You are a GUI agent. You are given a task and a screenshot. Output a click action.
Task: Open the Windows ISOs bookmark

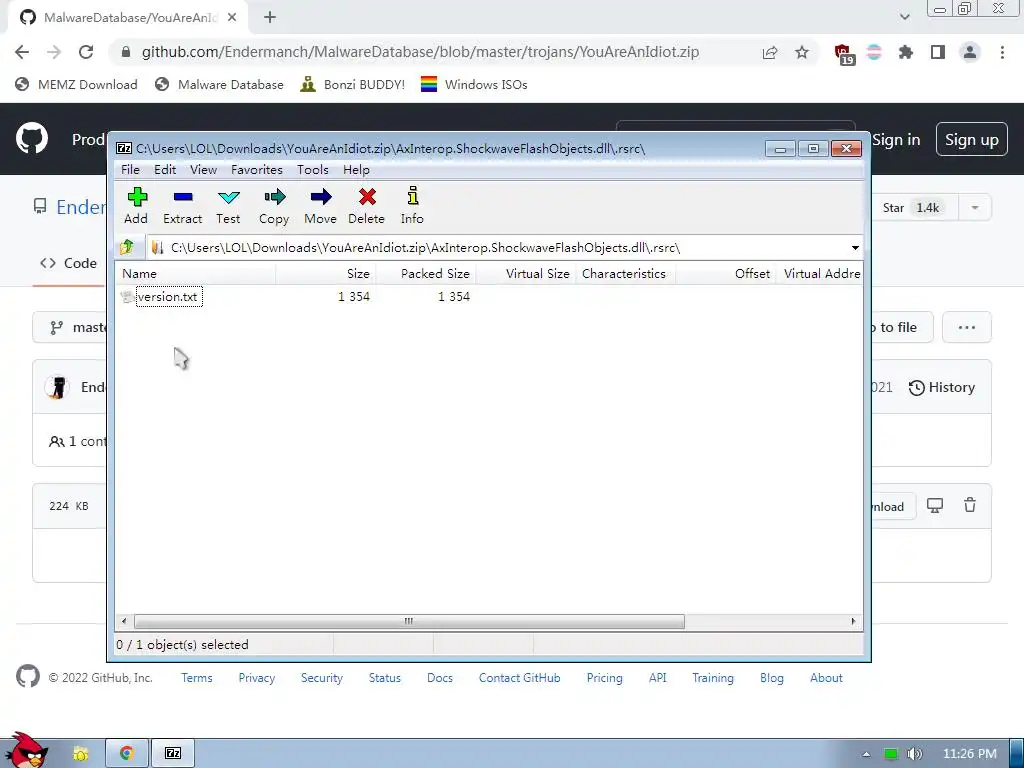tap(474, 84)
